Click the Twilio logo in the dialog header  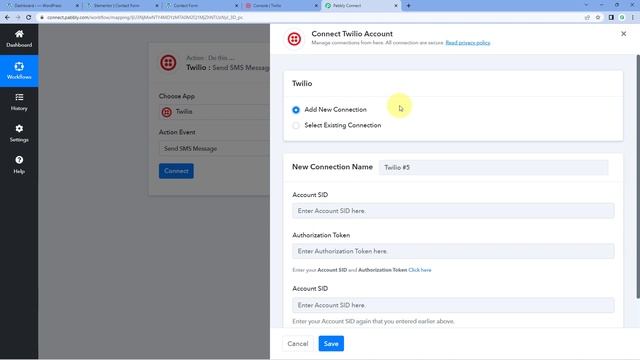(x=294, y=39)
